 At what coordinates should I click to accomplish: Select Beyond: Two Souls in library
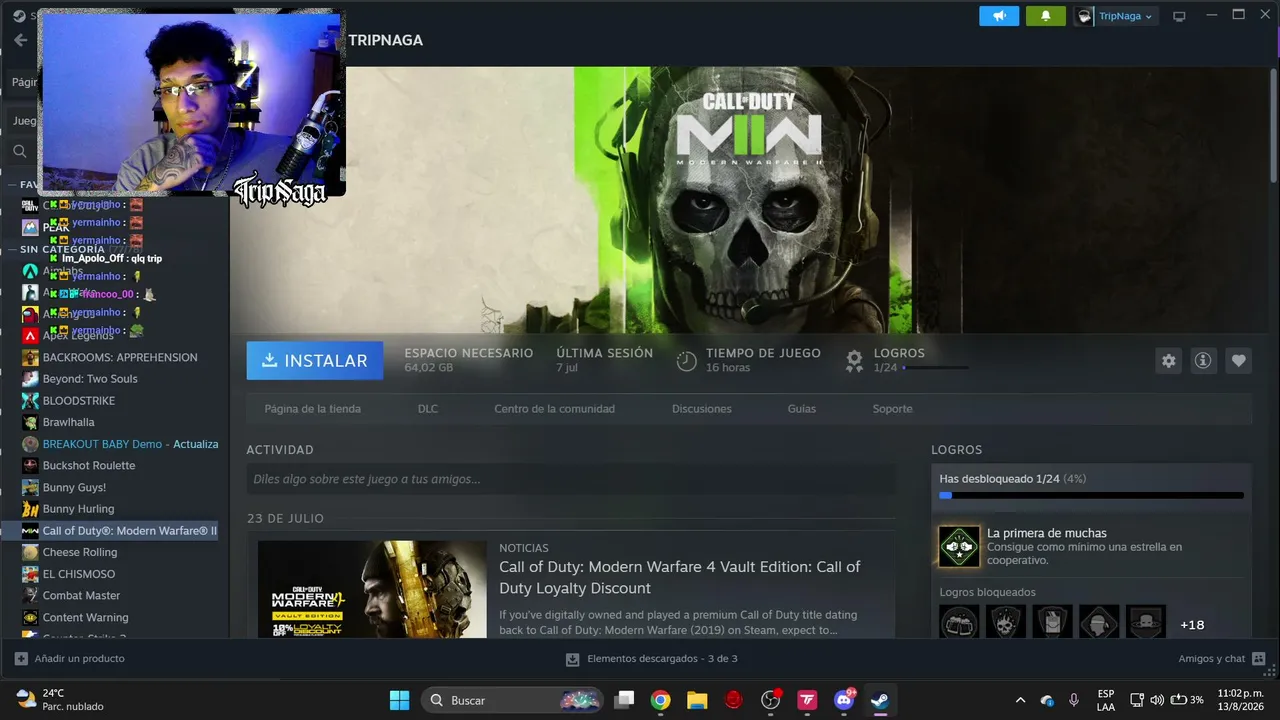tap(90, 379)
